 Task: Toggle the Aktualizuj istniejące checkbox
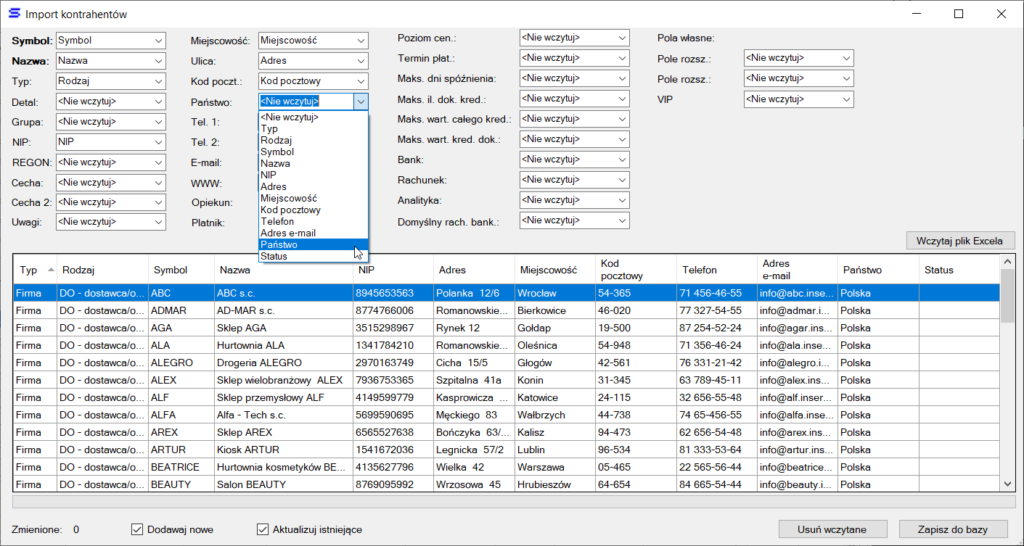(x=264, y=529)
